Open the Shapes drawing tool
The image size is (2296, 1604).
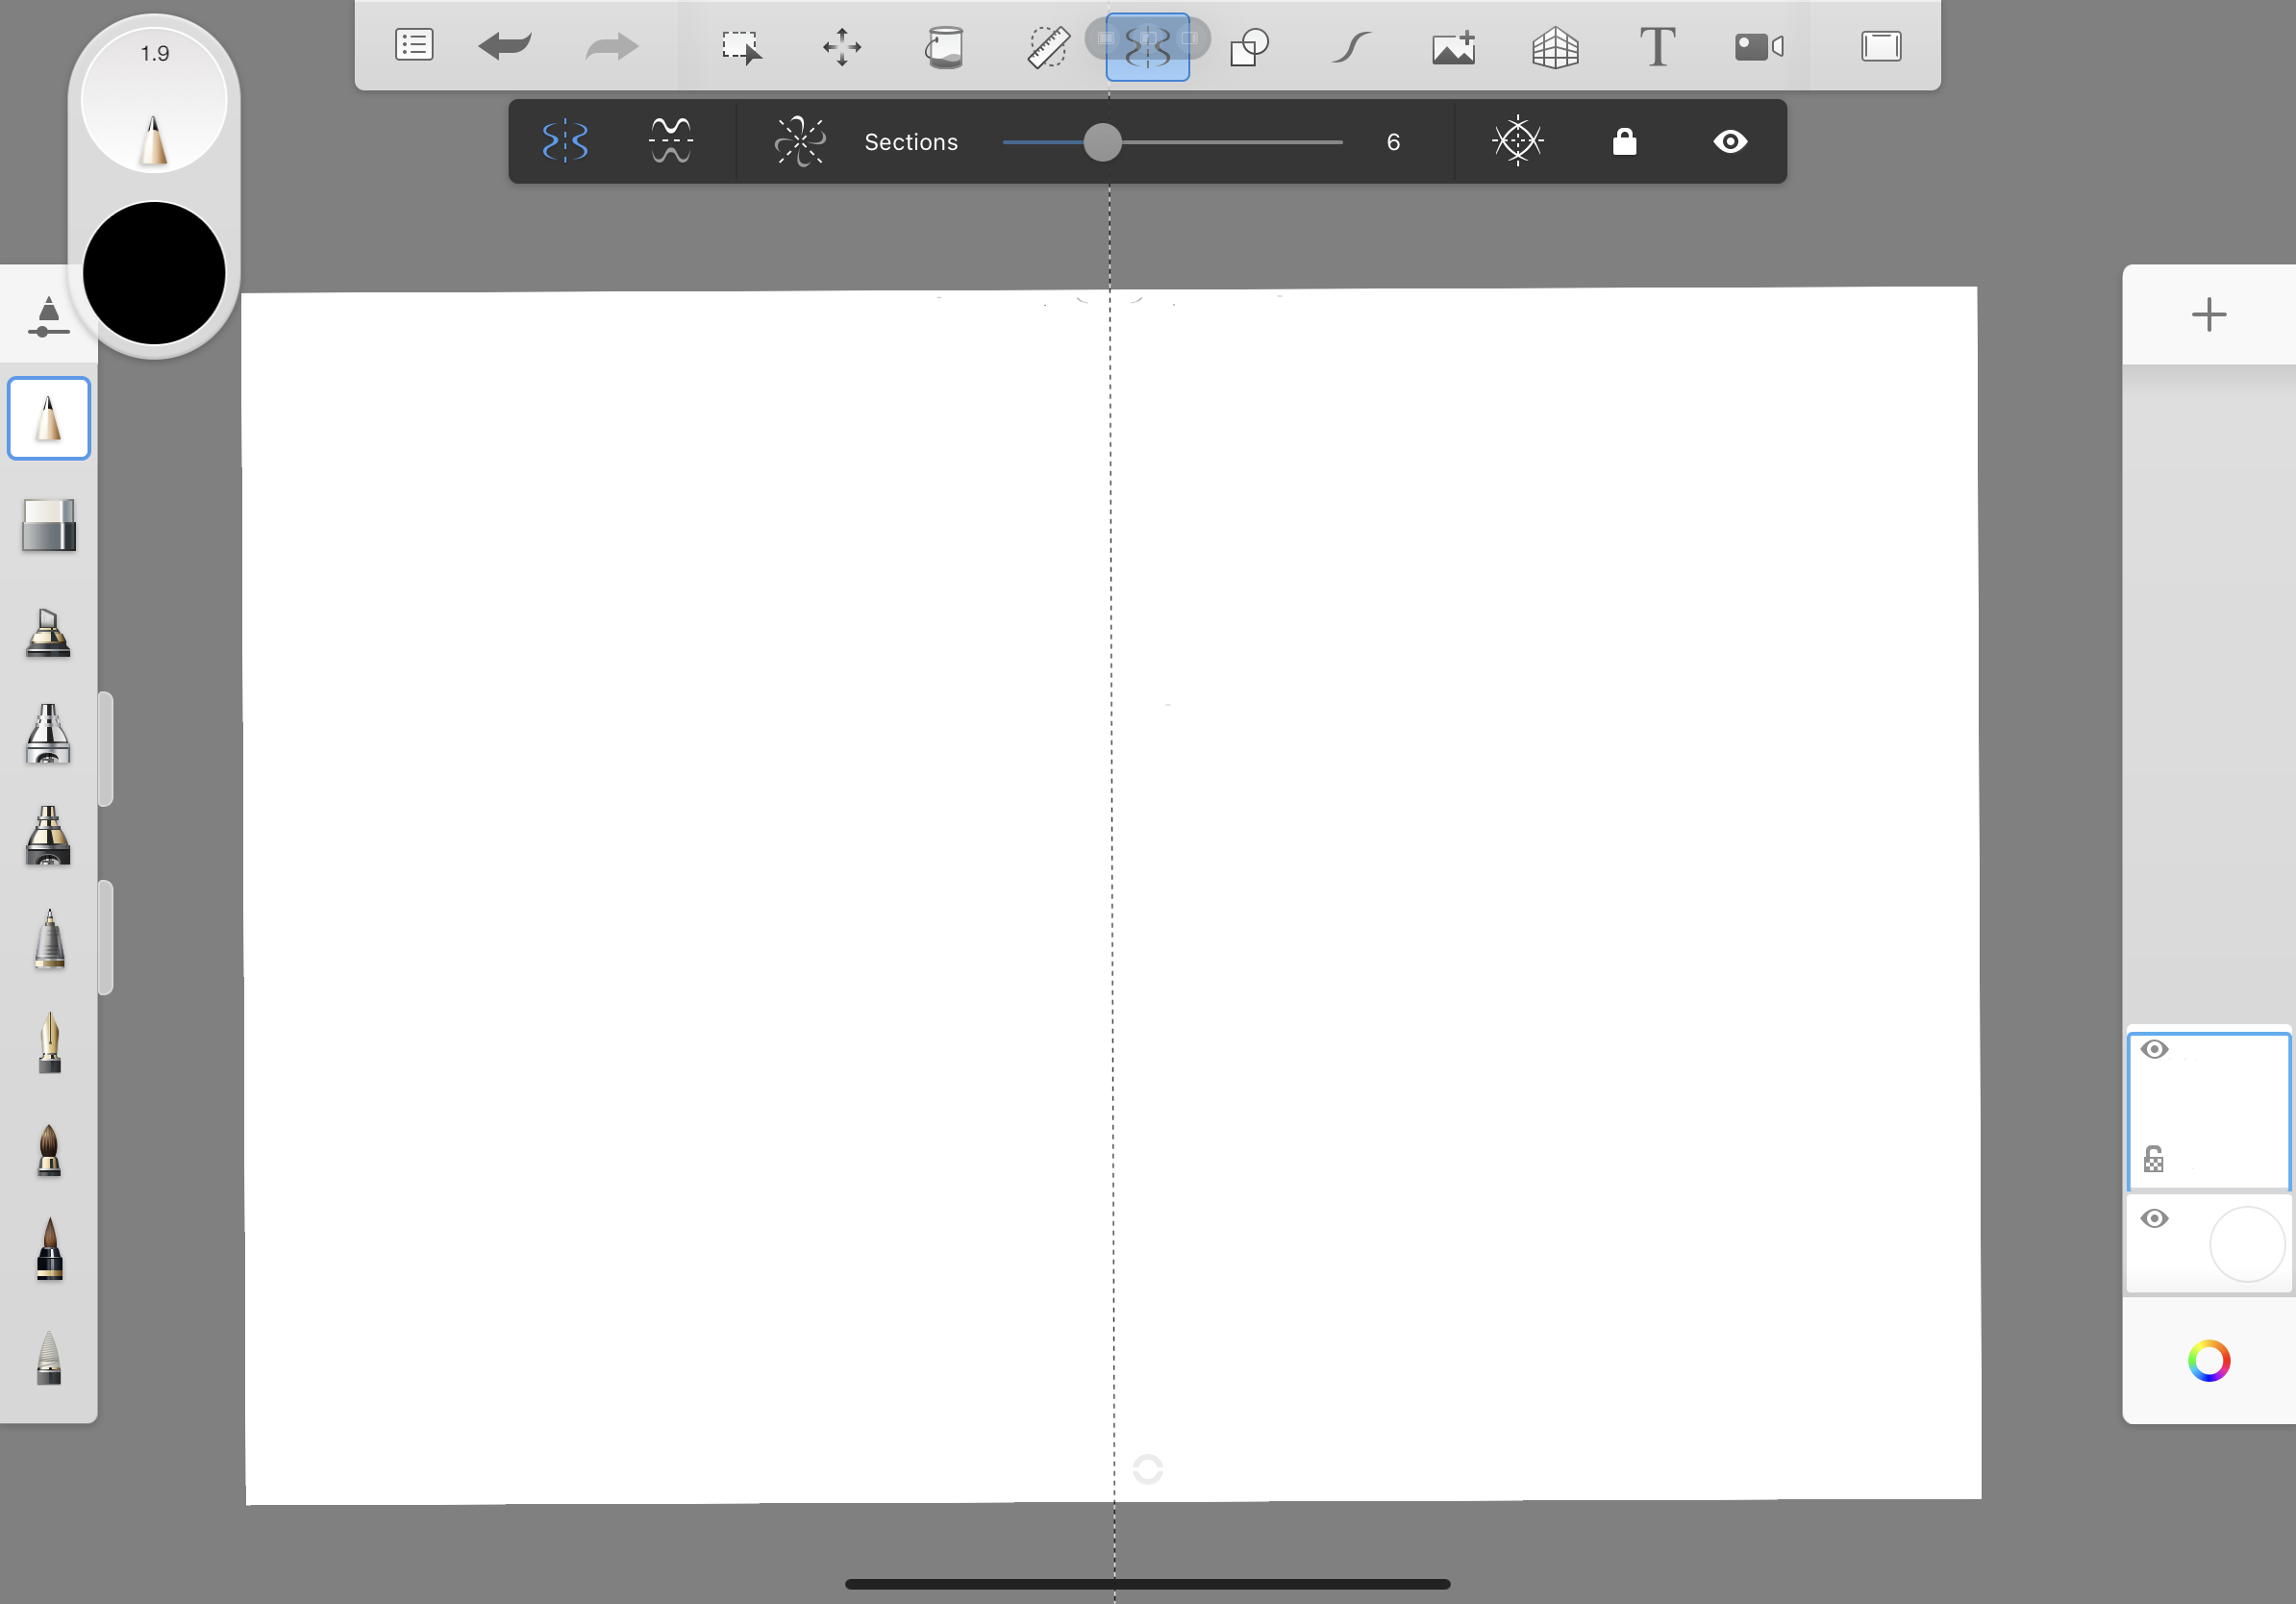tap(1249, 47)
